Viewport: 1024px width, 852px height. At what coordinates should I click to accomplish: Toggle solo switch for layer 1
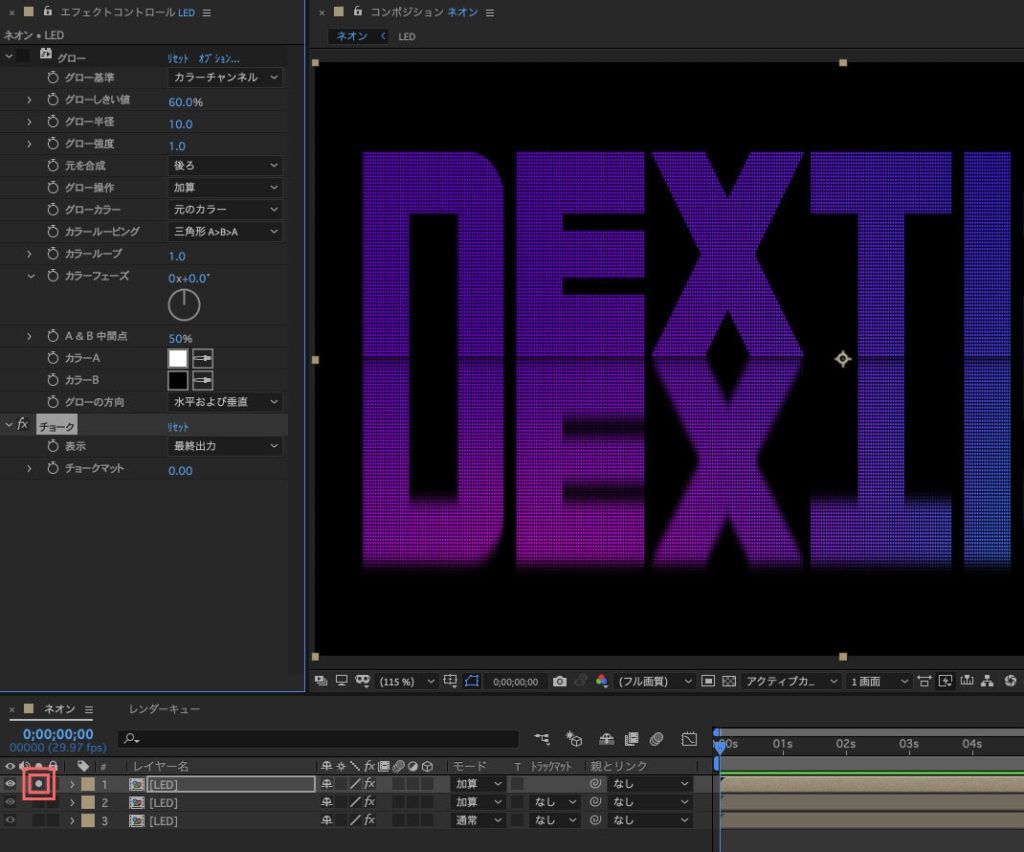coord(39,783)
